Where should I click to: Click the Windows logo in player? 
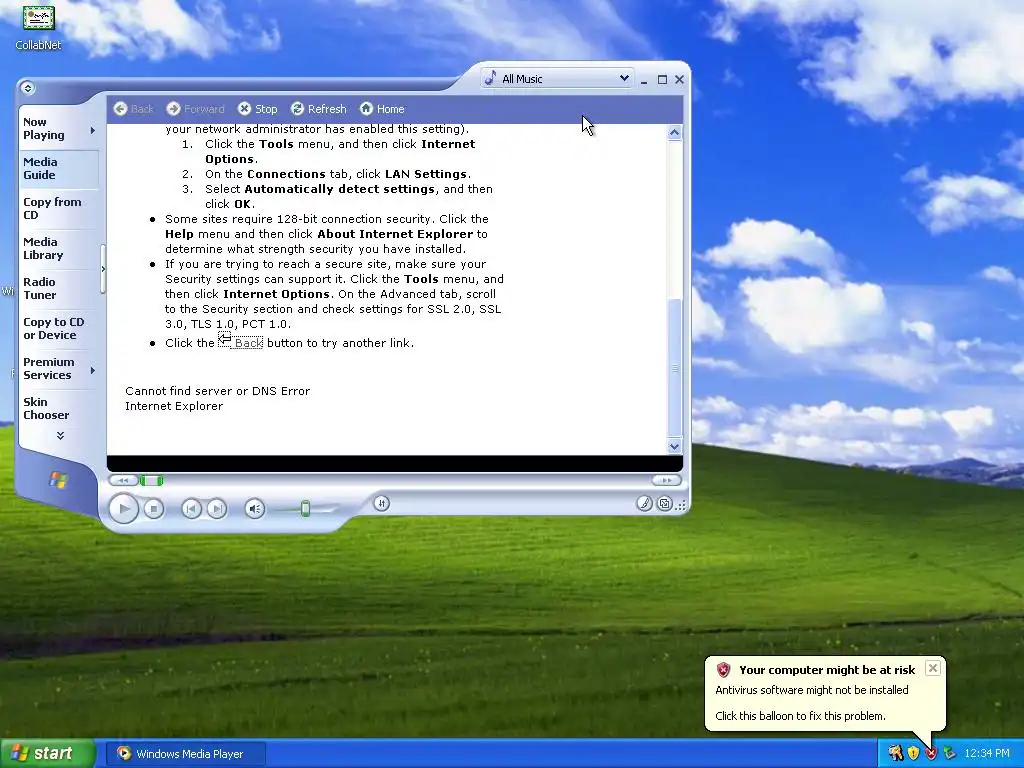pyautogui.click(x=58, y=480)
